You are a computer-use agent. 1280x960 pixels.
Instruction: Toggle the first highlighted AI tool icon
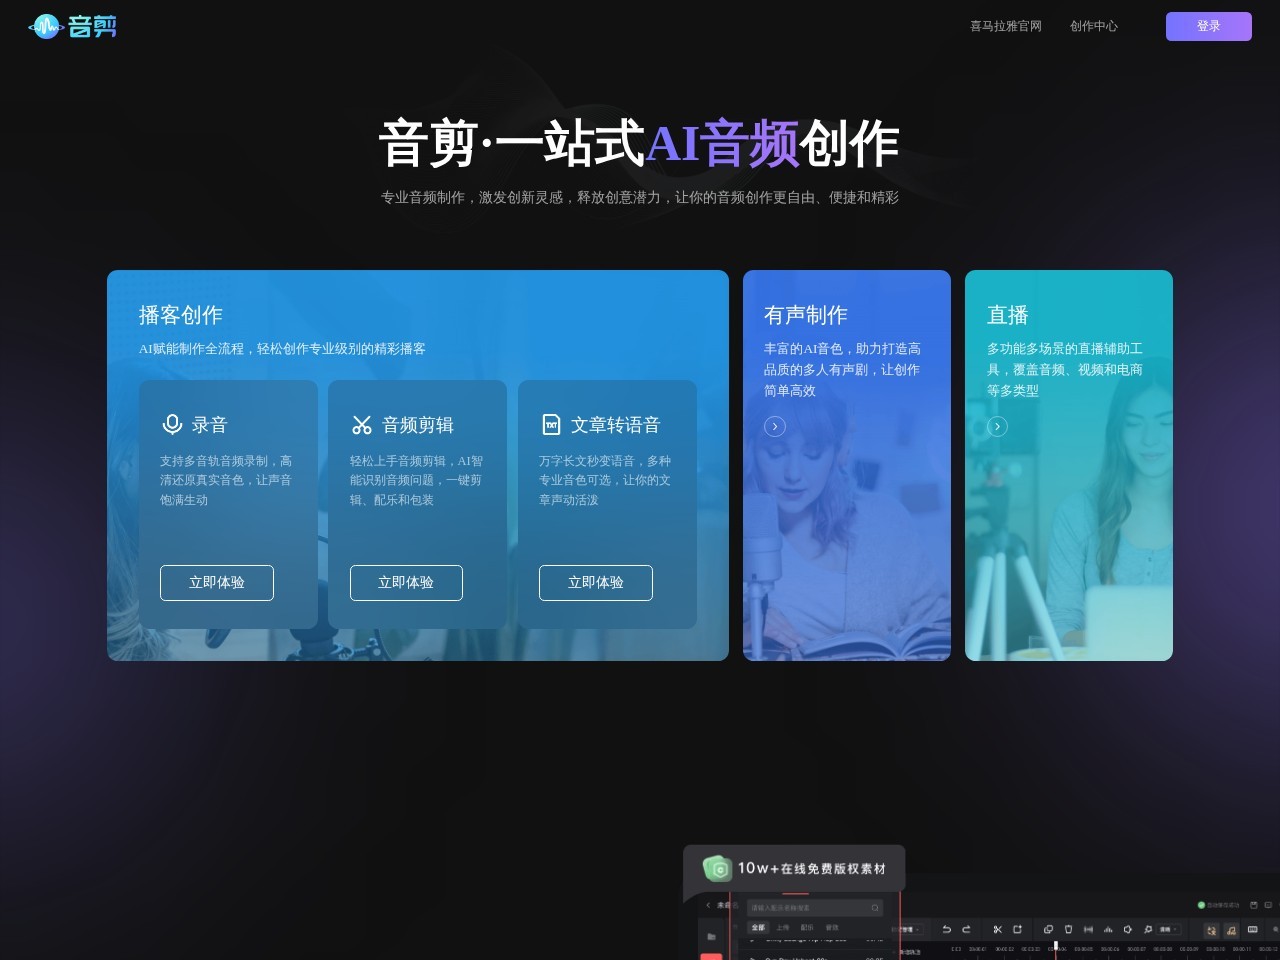point(1212,930)
